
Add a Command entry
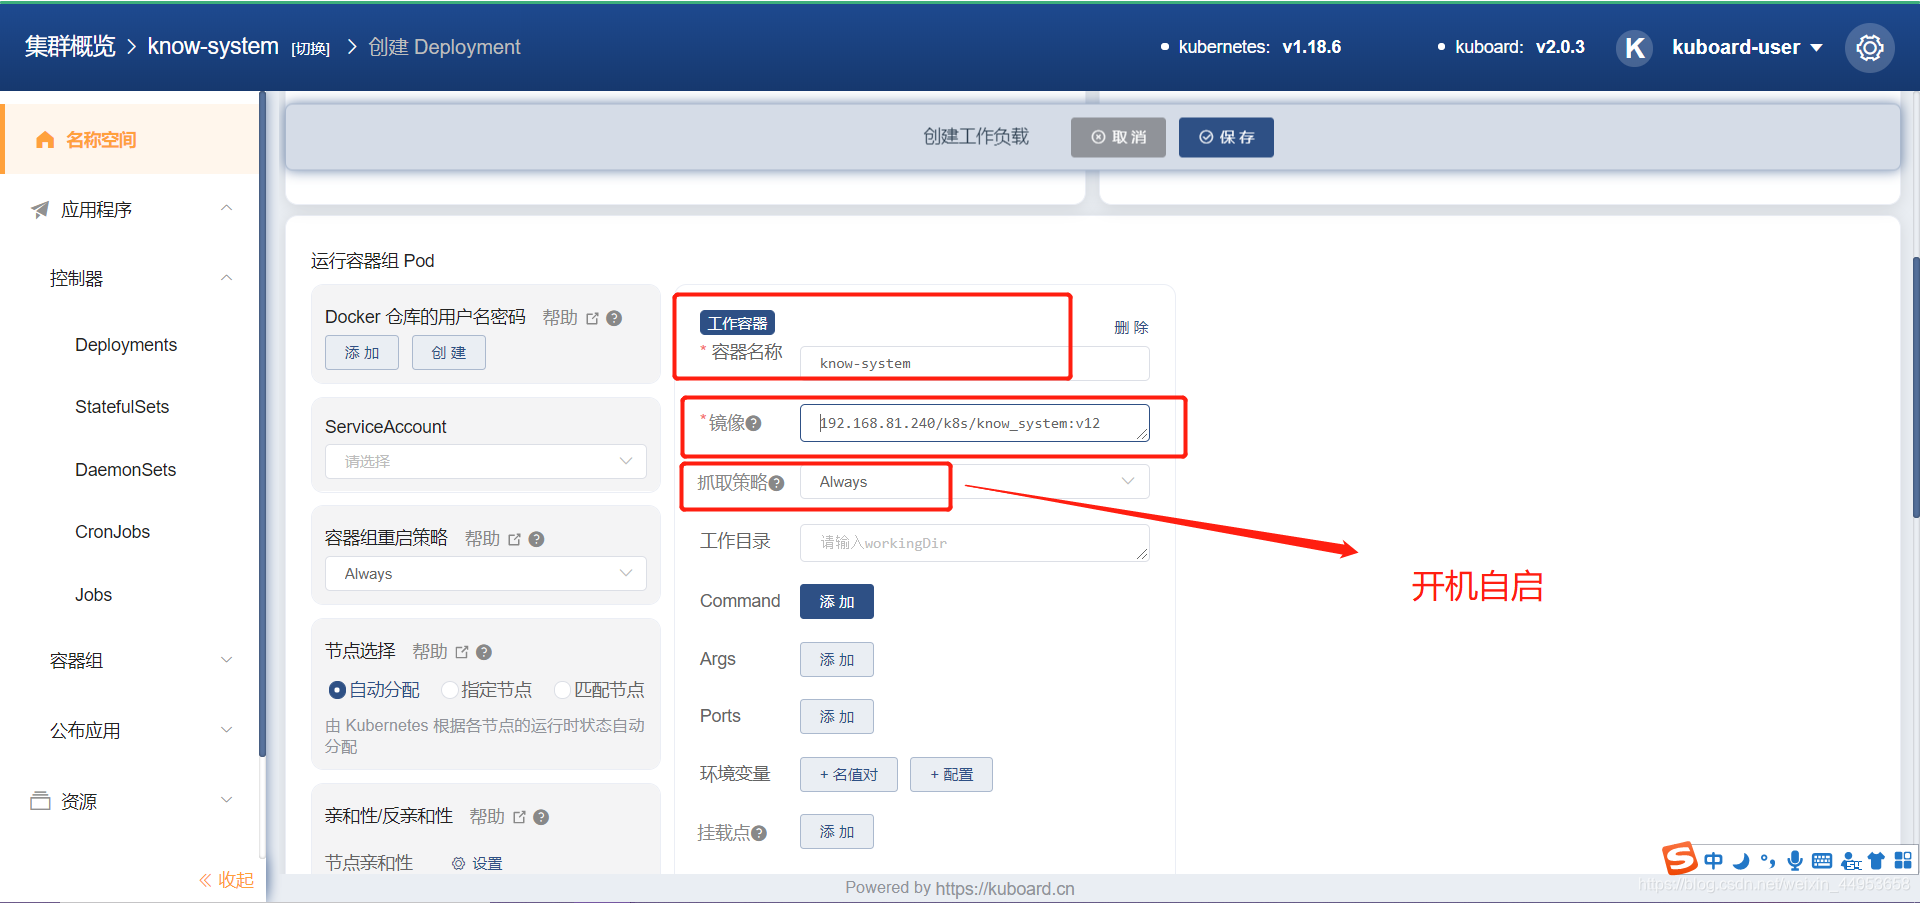pyautogui.click(x=837, y=602)
